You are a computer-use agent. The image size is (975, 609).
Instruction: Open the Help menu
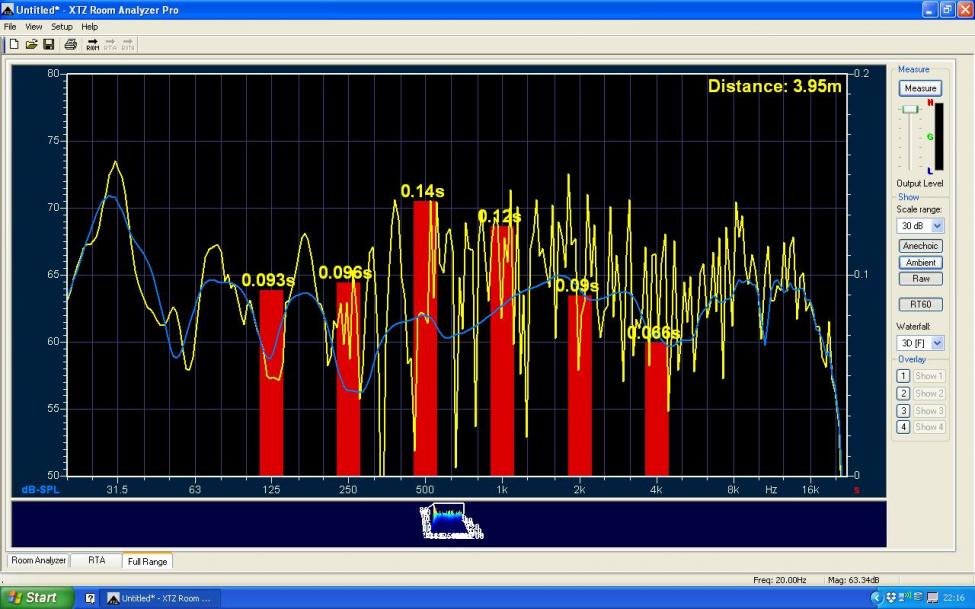pos(90,27)
